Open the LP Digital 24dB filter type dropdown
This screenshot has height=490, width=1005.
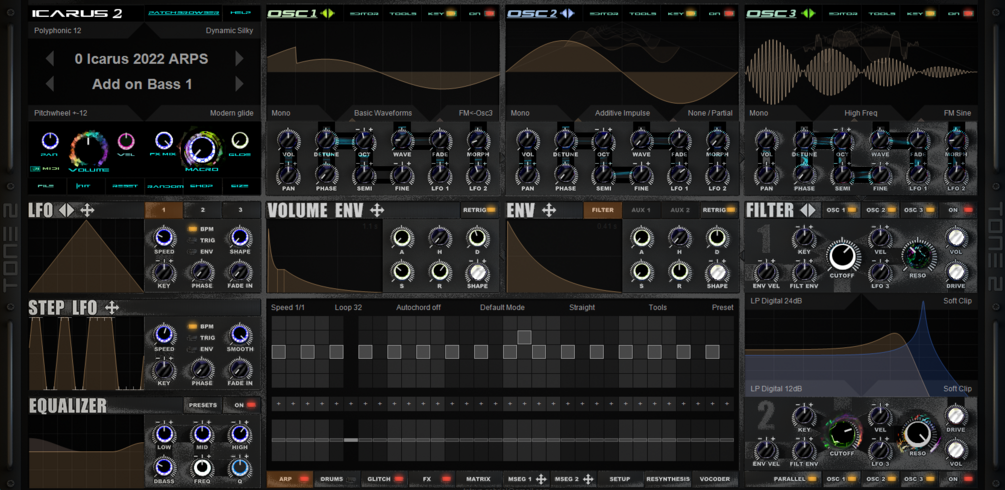pos(776,301)
